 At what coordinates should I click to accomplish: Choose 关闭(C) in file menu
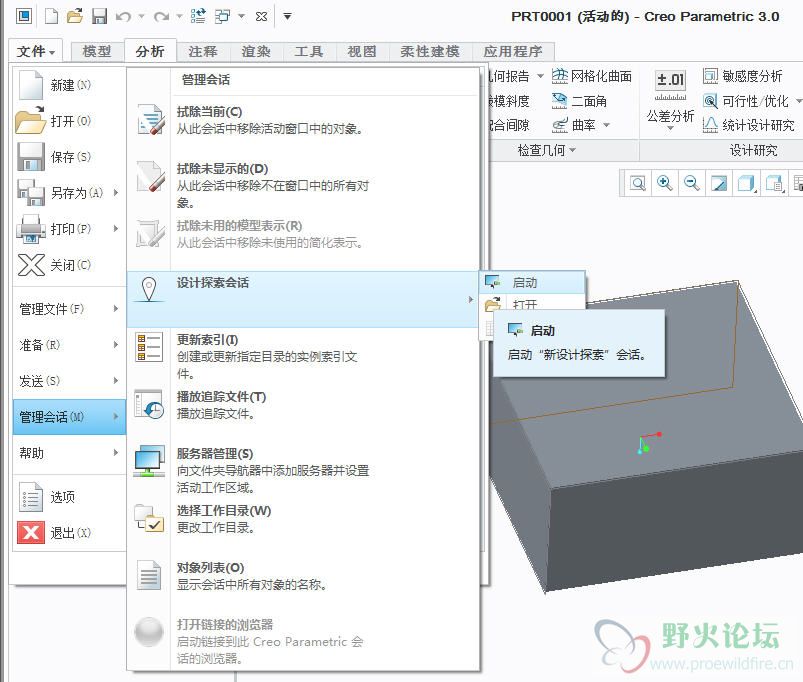point(69,265)
